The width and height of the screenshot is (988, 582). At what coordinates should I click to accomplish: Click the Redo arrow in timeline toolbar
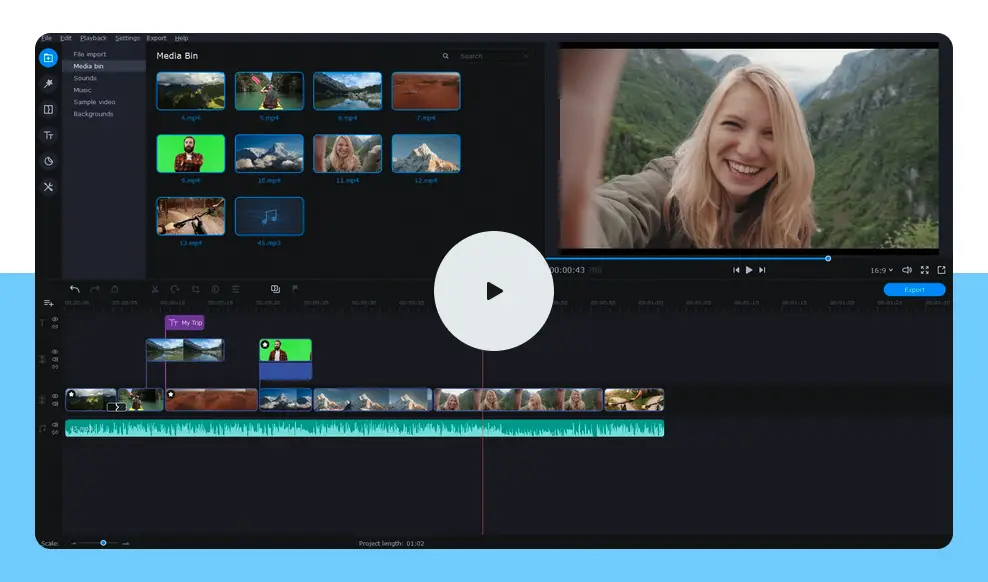pyautogui.click(x=95, y=289)
